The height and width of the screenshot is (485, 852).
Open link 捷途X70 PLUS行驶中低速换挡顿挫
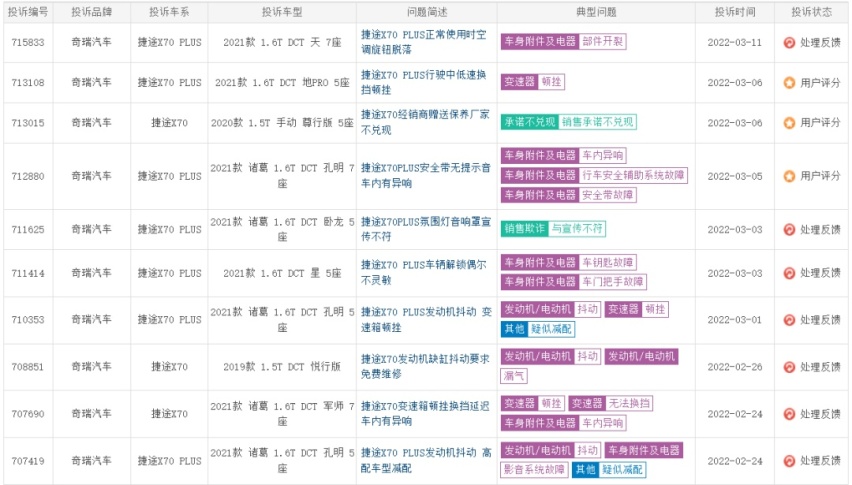423,82
